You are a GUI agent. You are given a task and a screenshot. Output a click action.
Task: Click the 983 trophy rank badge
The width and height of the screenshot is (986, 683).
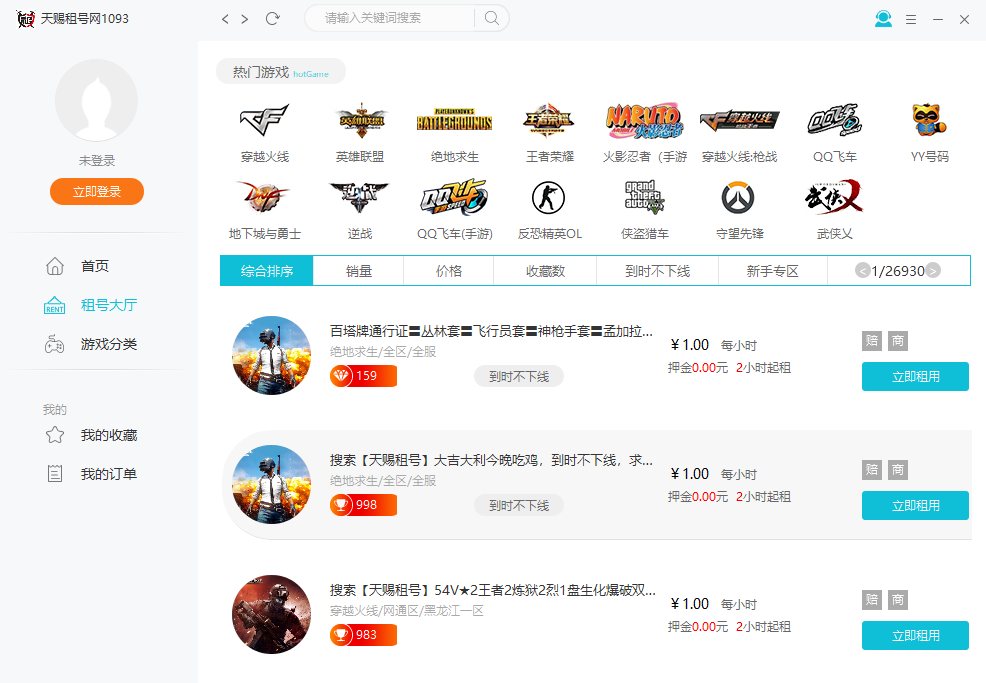[x=363, y=635]
